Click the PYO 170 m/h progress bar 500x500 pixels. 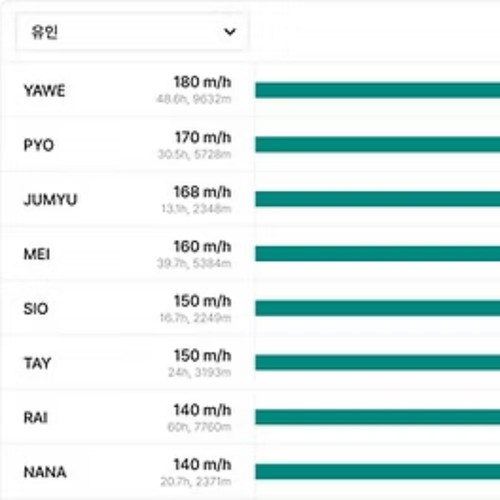click(x=378, y=145)
